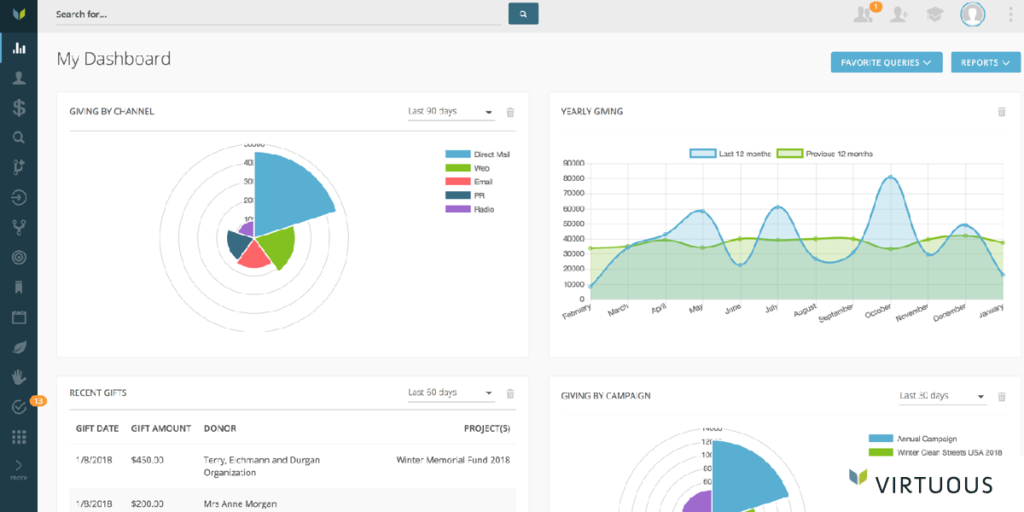Change Giving by Channel Last 90 days dropdown

click(451, 112)
